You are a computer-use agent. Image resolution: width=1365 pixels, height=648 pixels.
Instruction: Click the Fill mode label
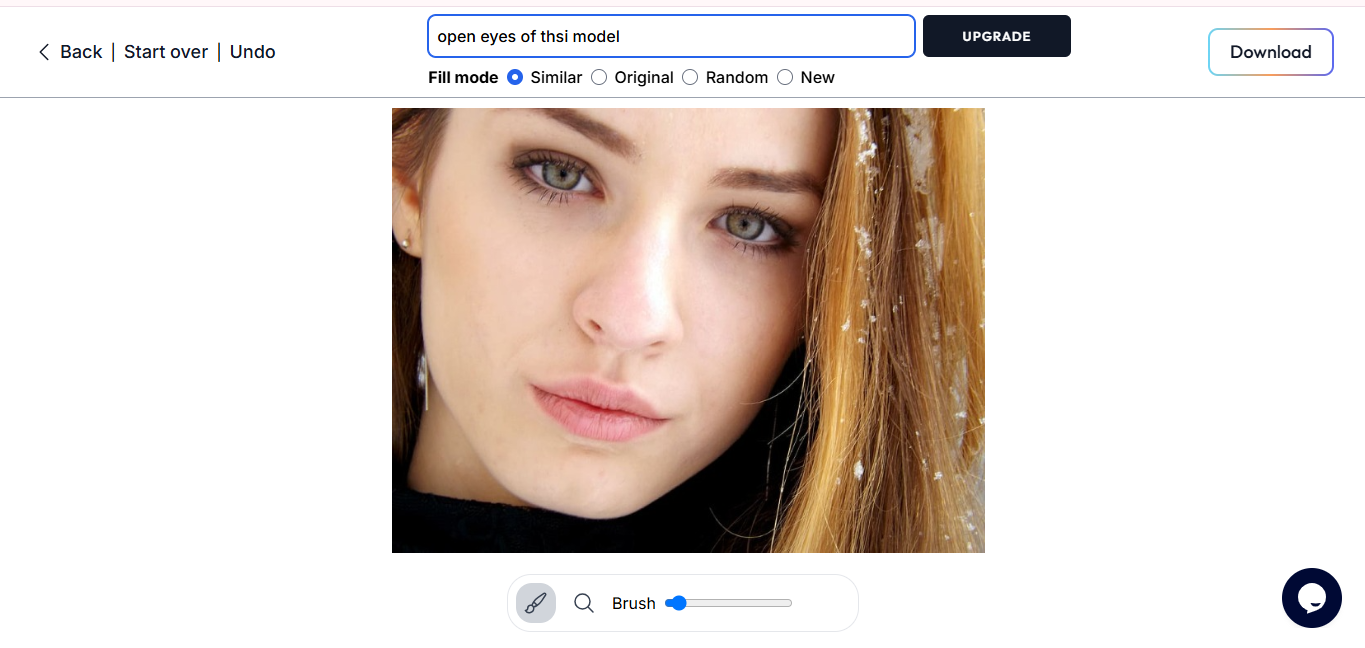point(463,77)
